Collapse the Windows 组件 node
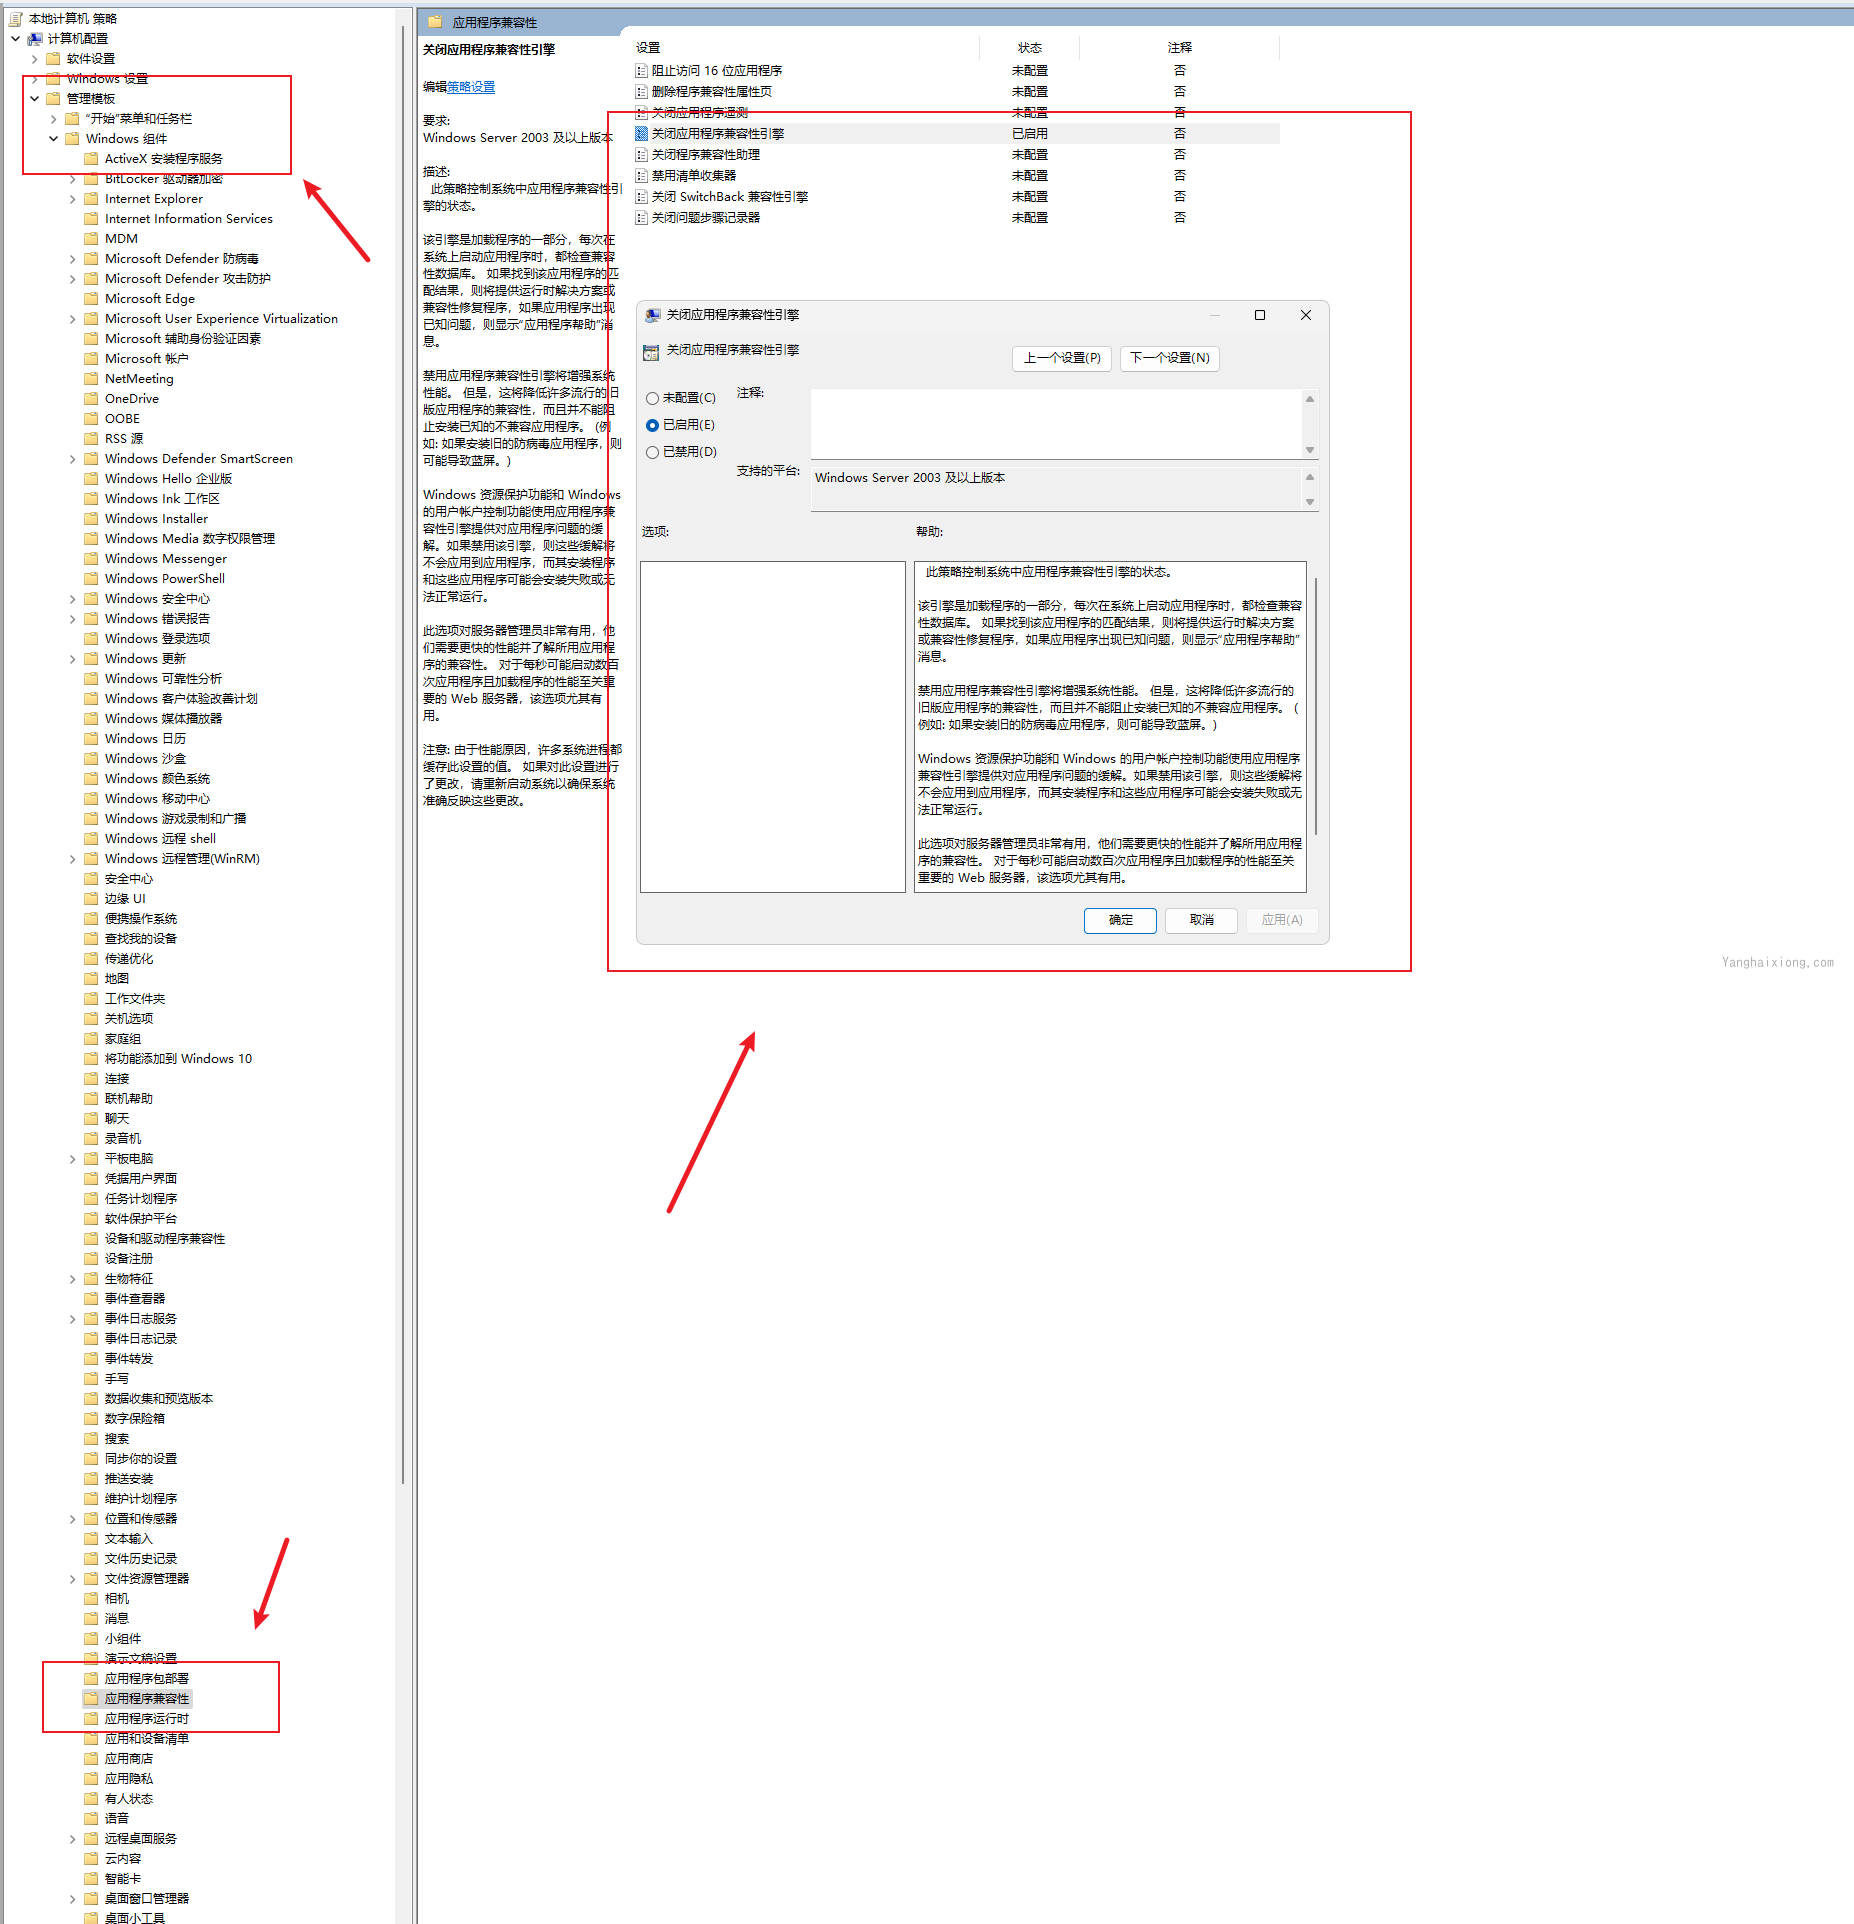This screenshot has height=1924, width=1854. 54,138
